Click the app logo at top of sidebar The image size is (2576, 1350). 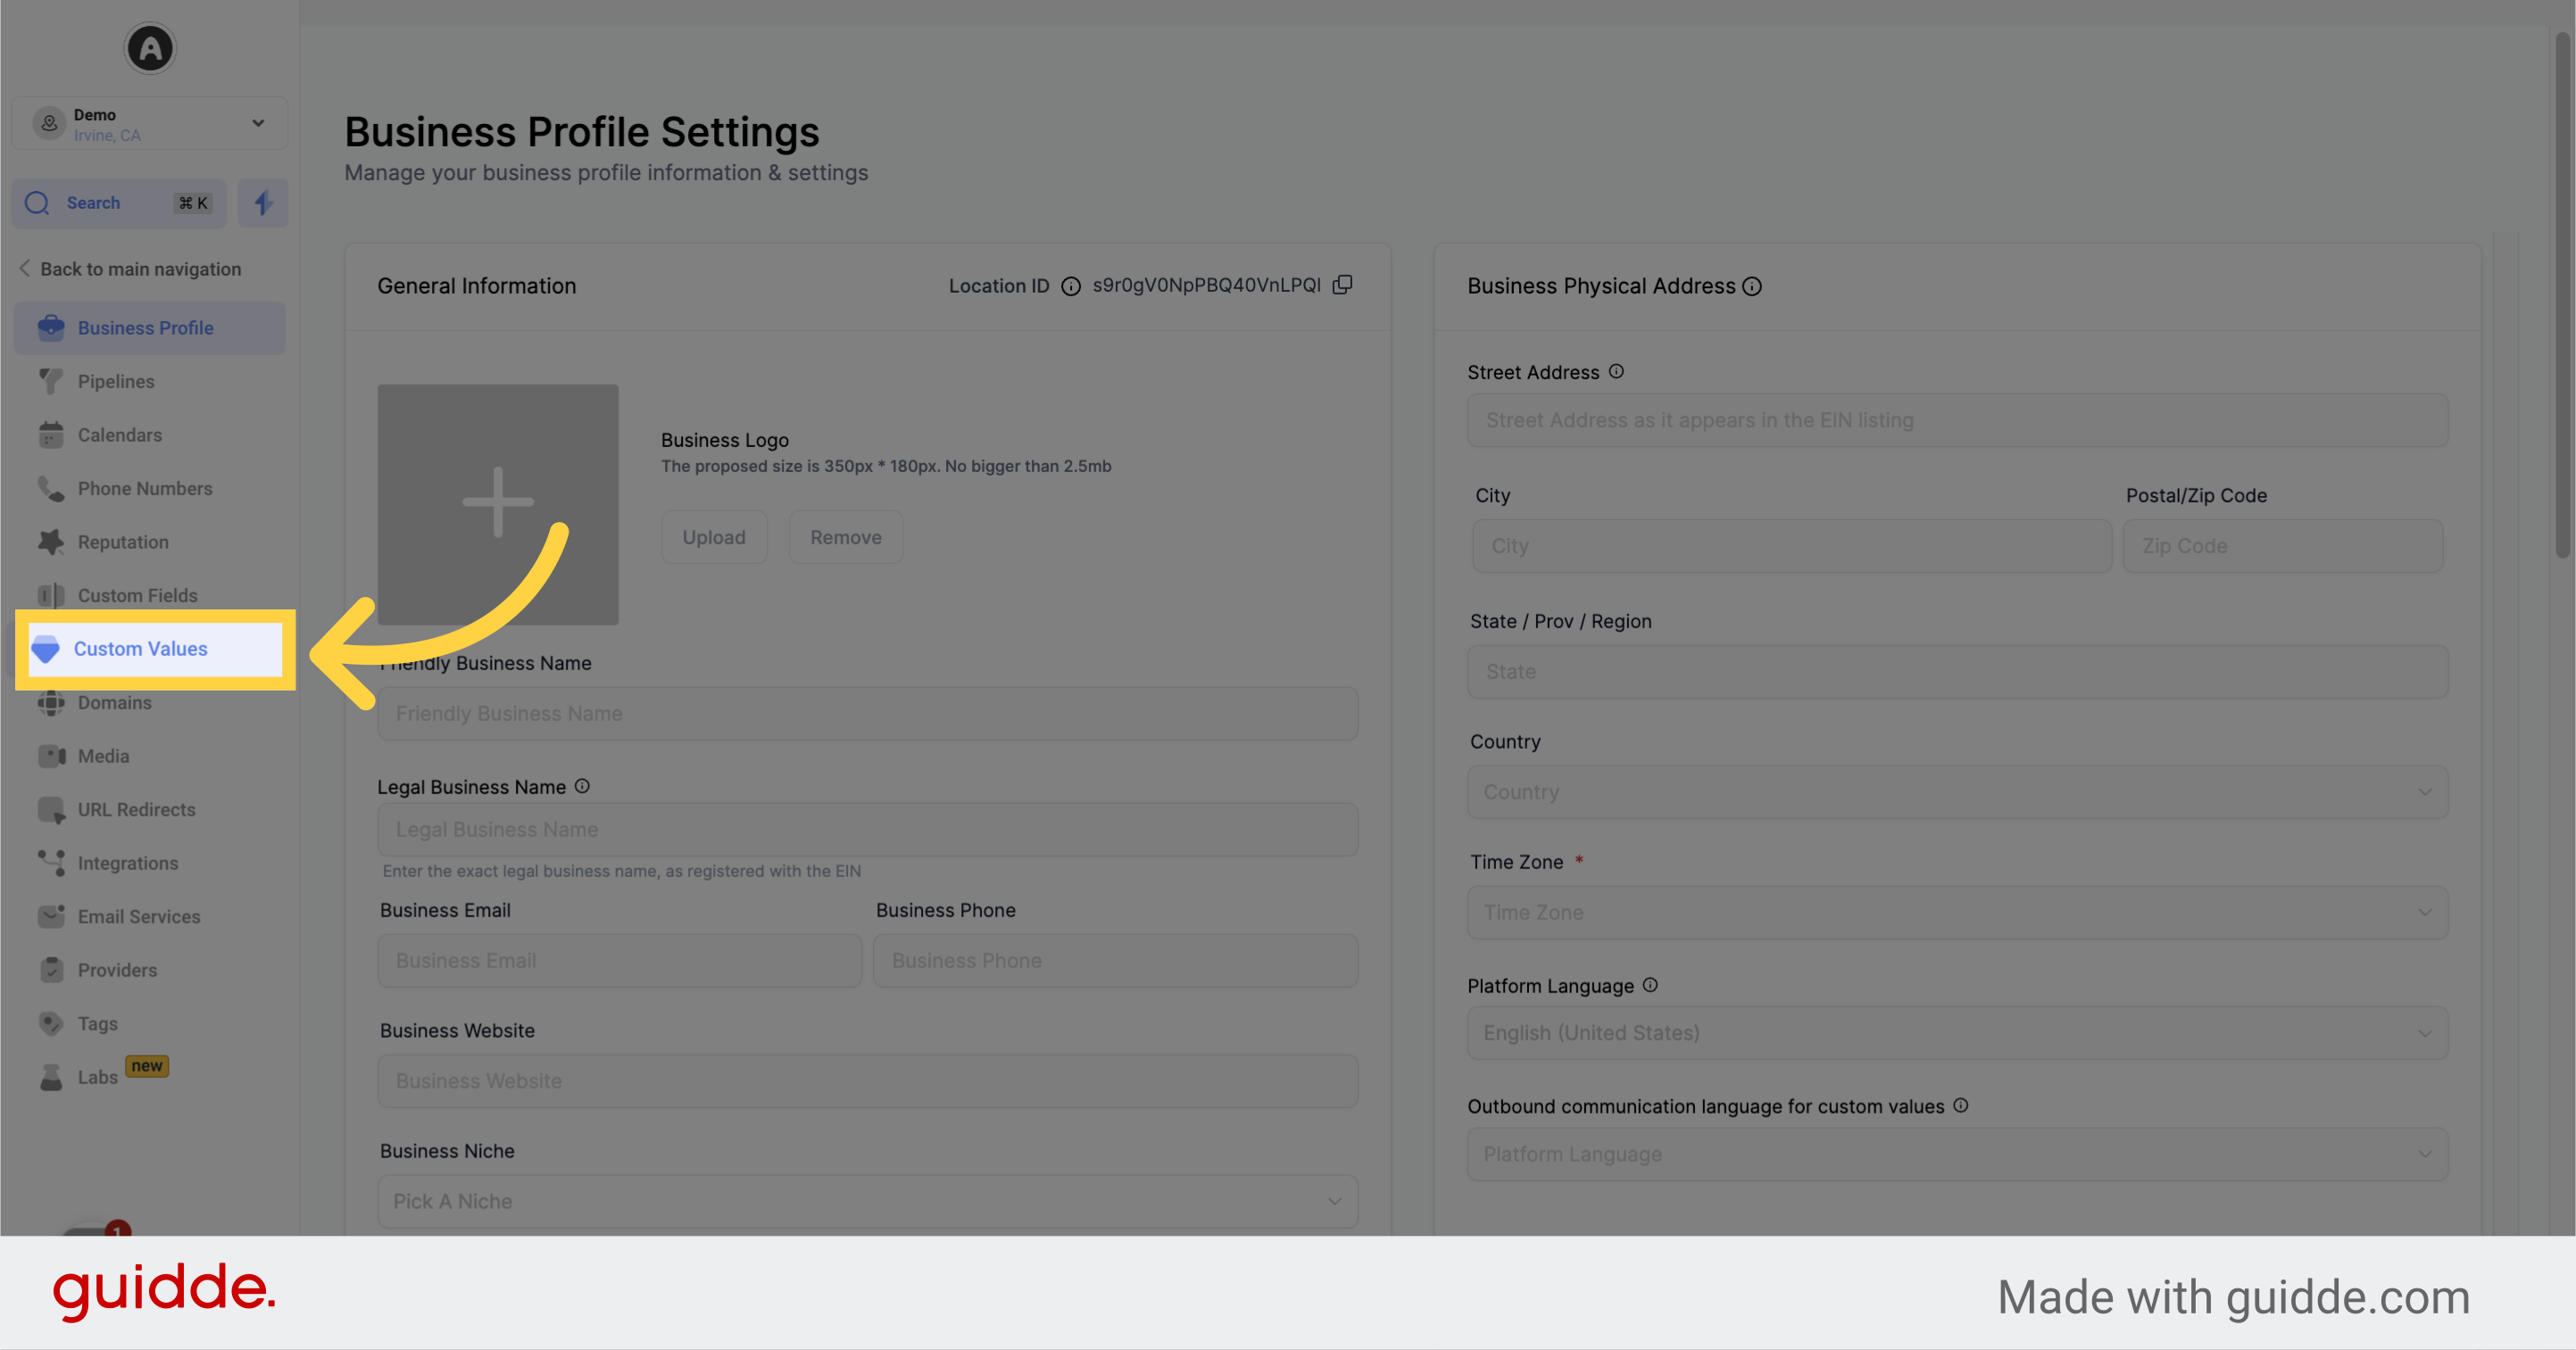coord(150,48)
